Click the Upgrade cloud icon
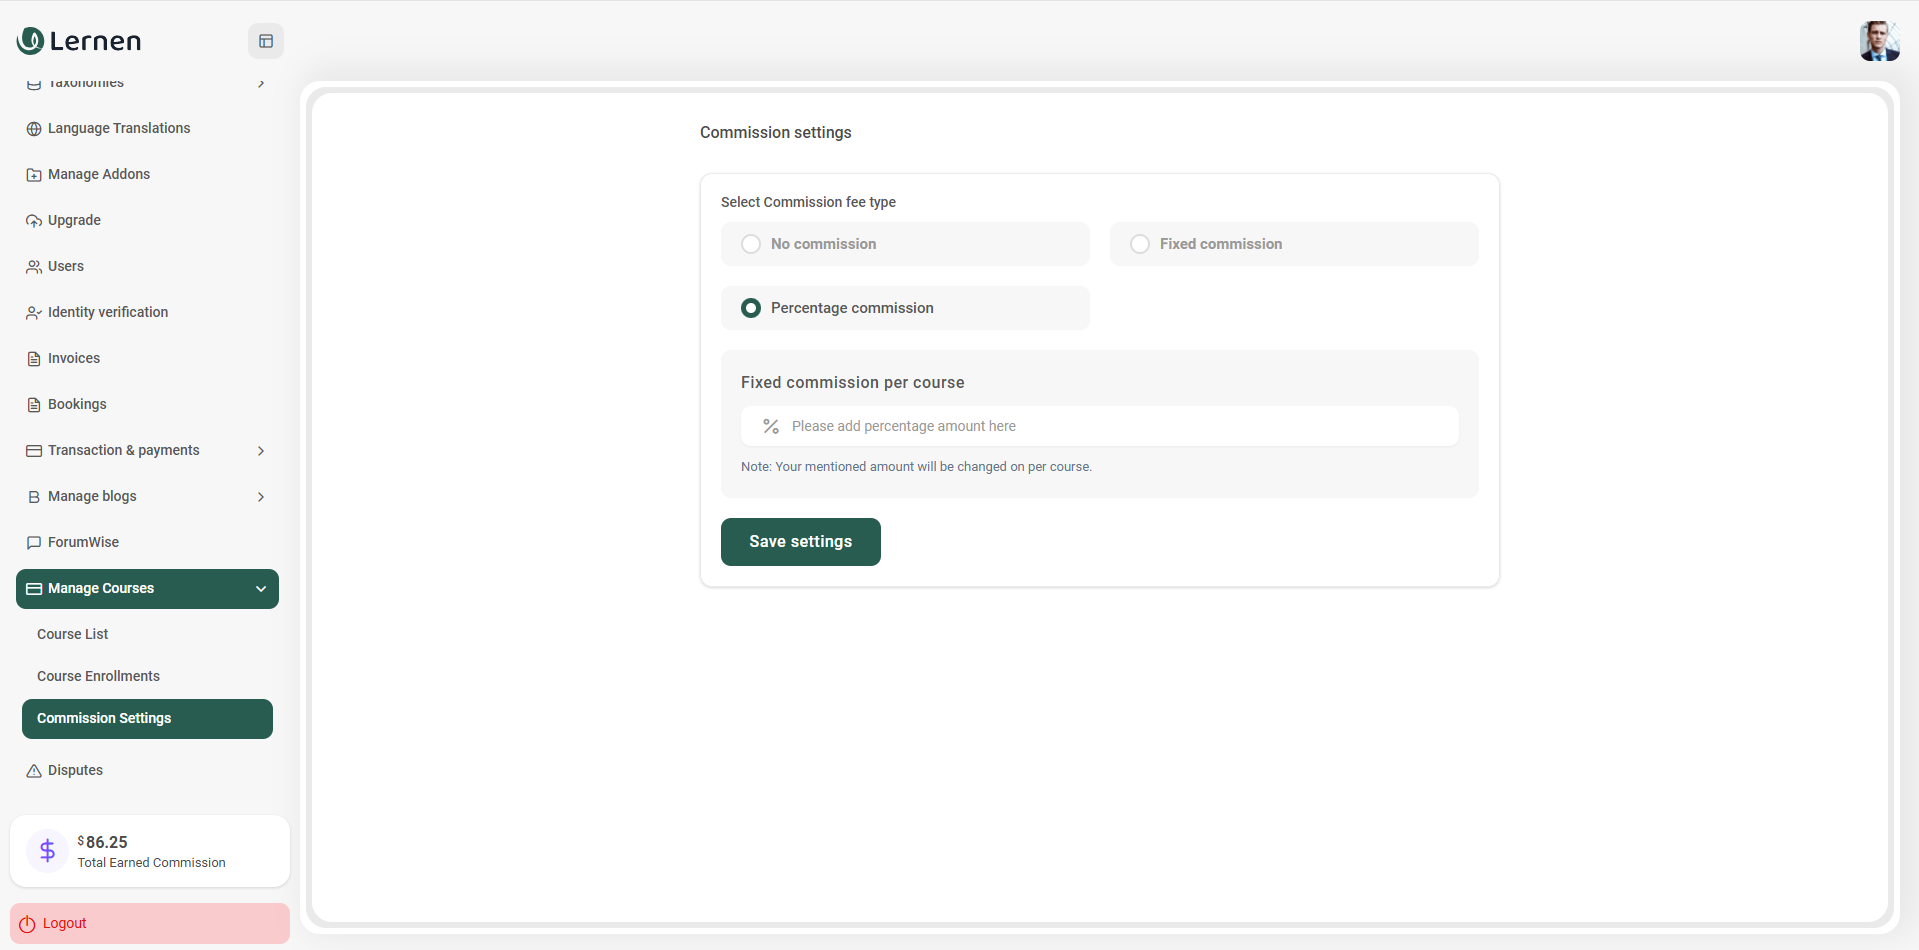The image size is (1919, 950). coord(34,221)
